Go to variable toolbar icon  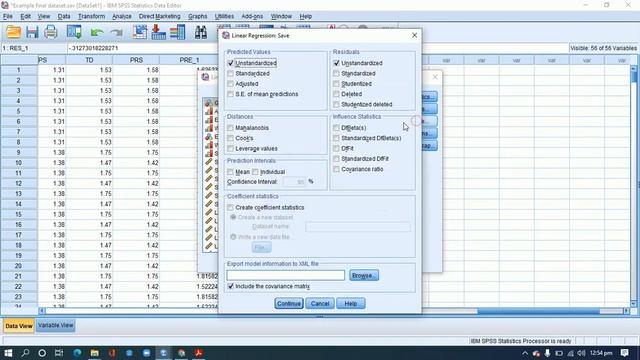[158, 32]
